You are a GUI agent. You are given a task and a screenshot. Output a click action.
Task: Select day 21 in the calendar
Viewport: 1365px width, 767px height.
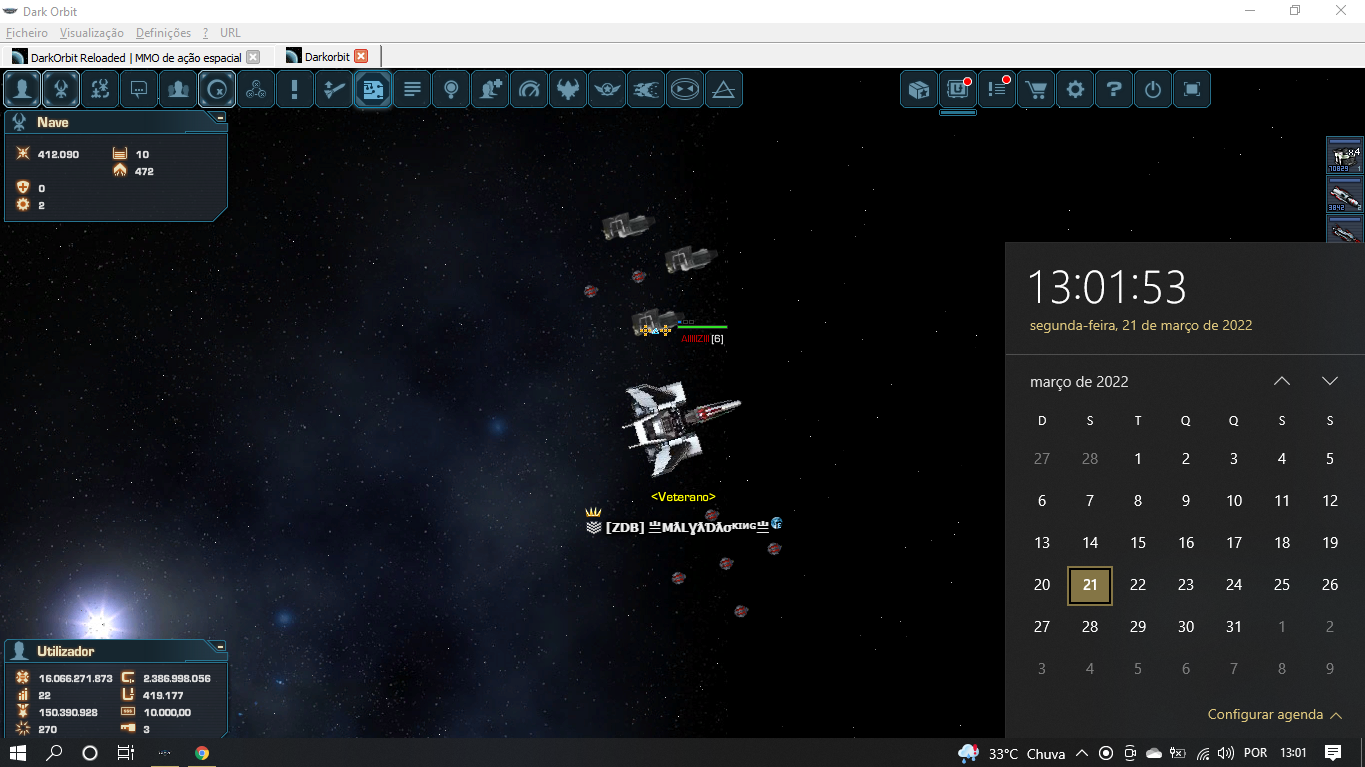click(1090, 585)
